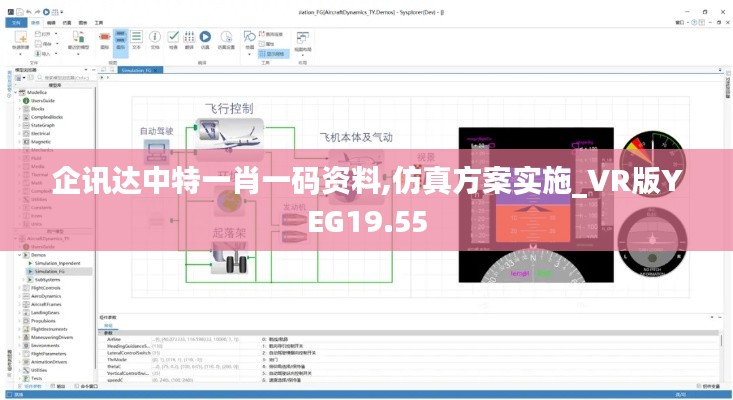The width and height of the screenshot is (733, 400).
Task: Click the Redo arrow in title bar
Action: (38, 12)
